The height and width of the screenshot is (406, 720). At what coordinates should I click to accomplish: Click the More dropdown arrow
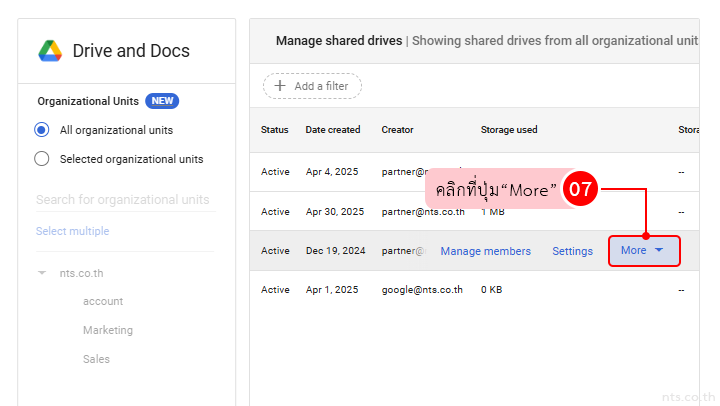[x=659, y=251]
